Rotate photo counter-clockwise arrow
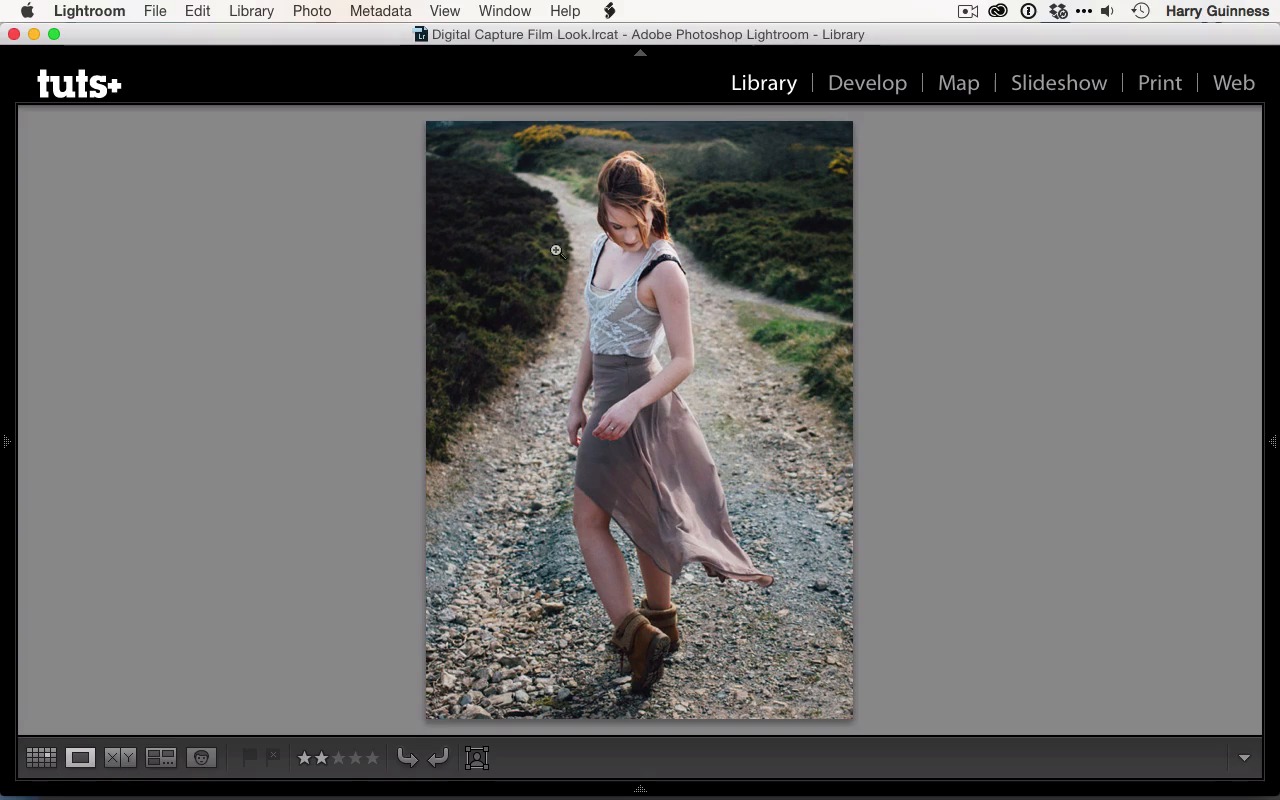The height and width of the screenshot is (800, 1280). click(x=407, y=758)
